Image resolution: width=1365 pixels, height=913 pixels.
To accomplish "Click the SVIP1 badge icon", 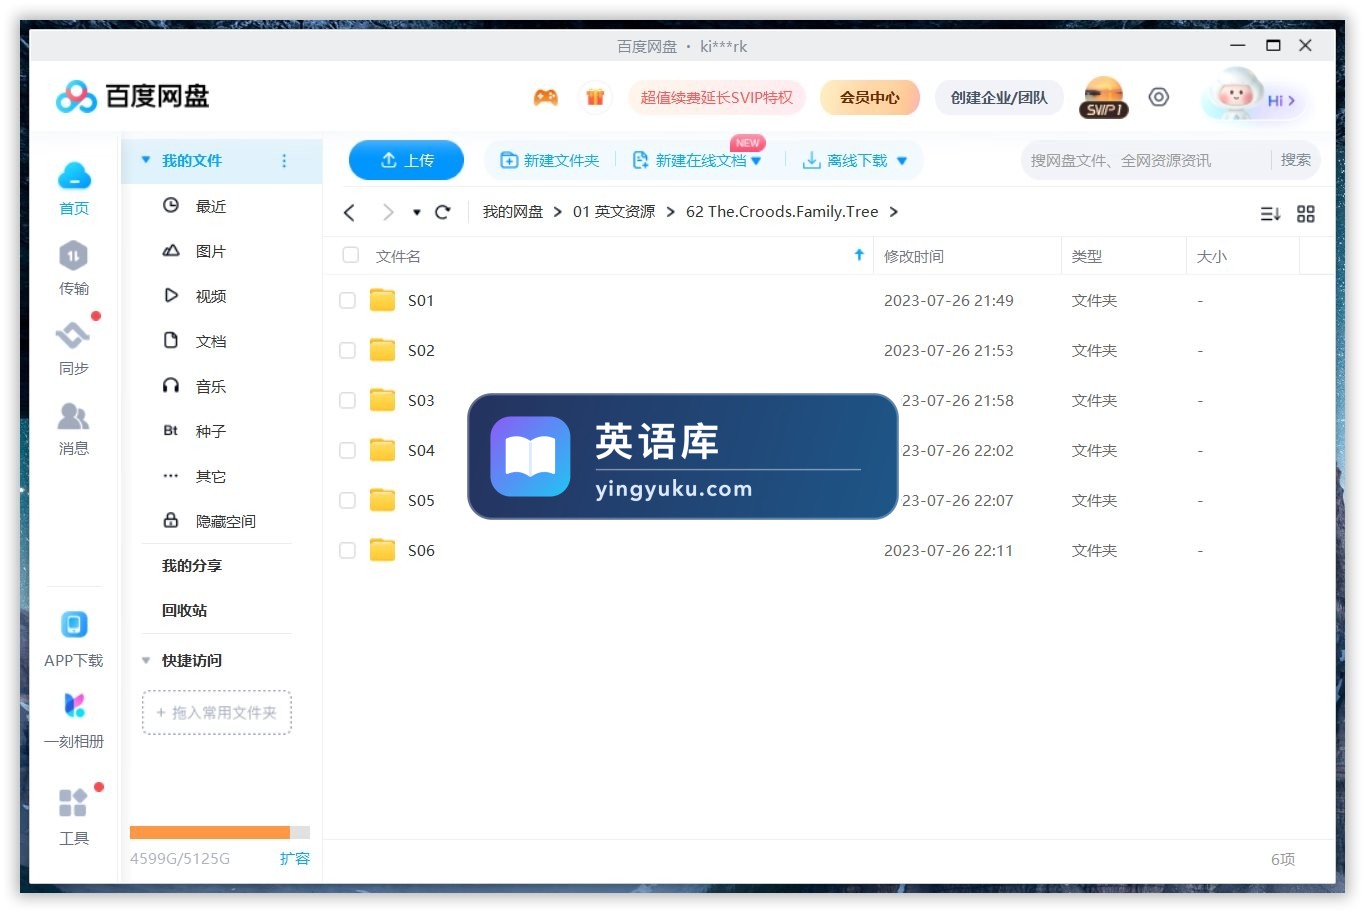I will 1103,98.
